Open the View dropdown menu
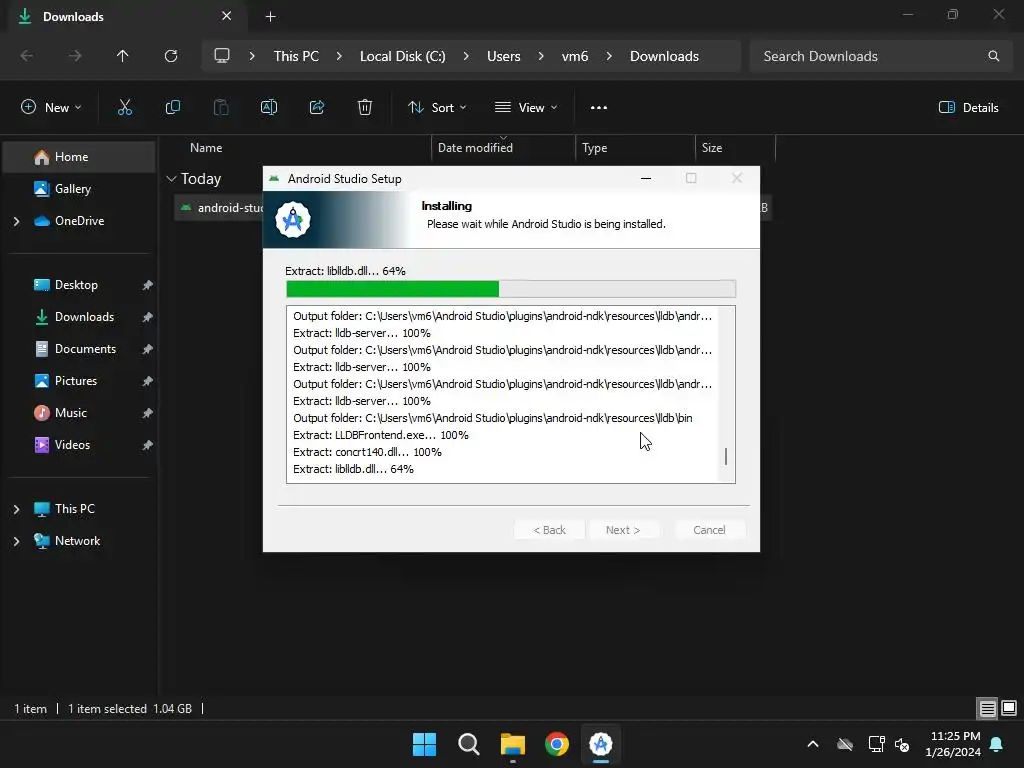 coord(526,108)
